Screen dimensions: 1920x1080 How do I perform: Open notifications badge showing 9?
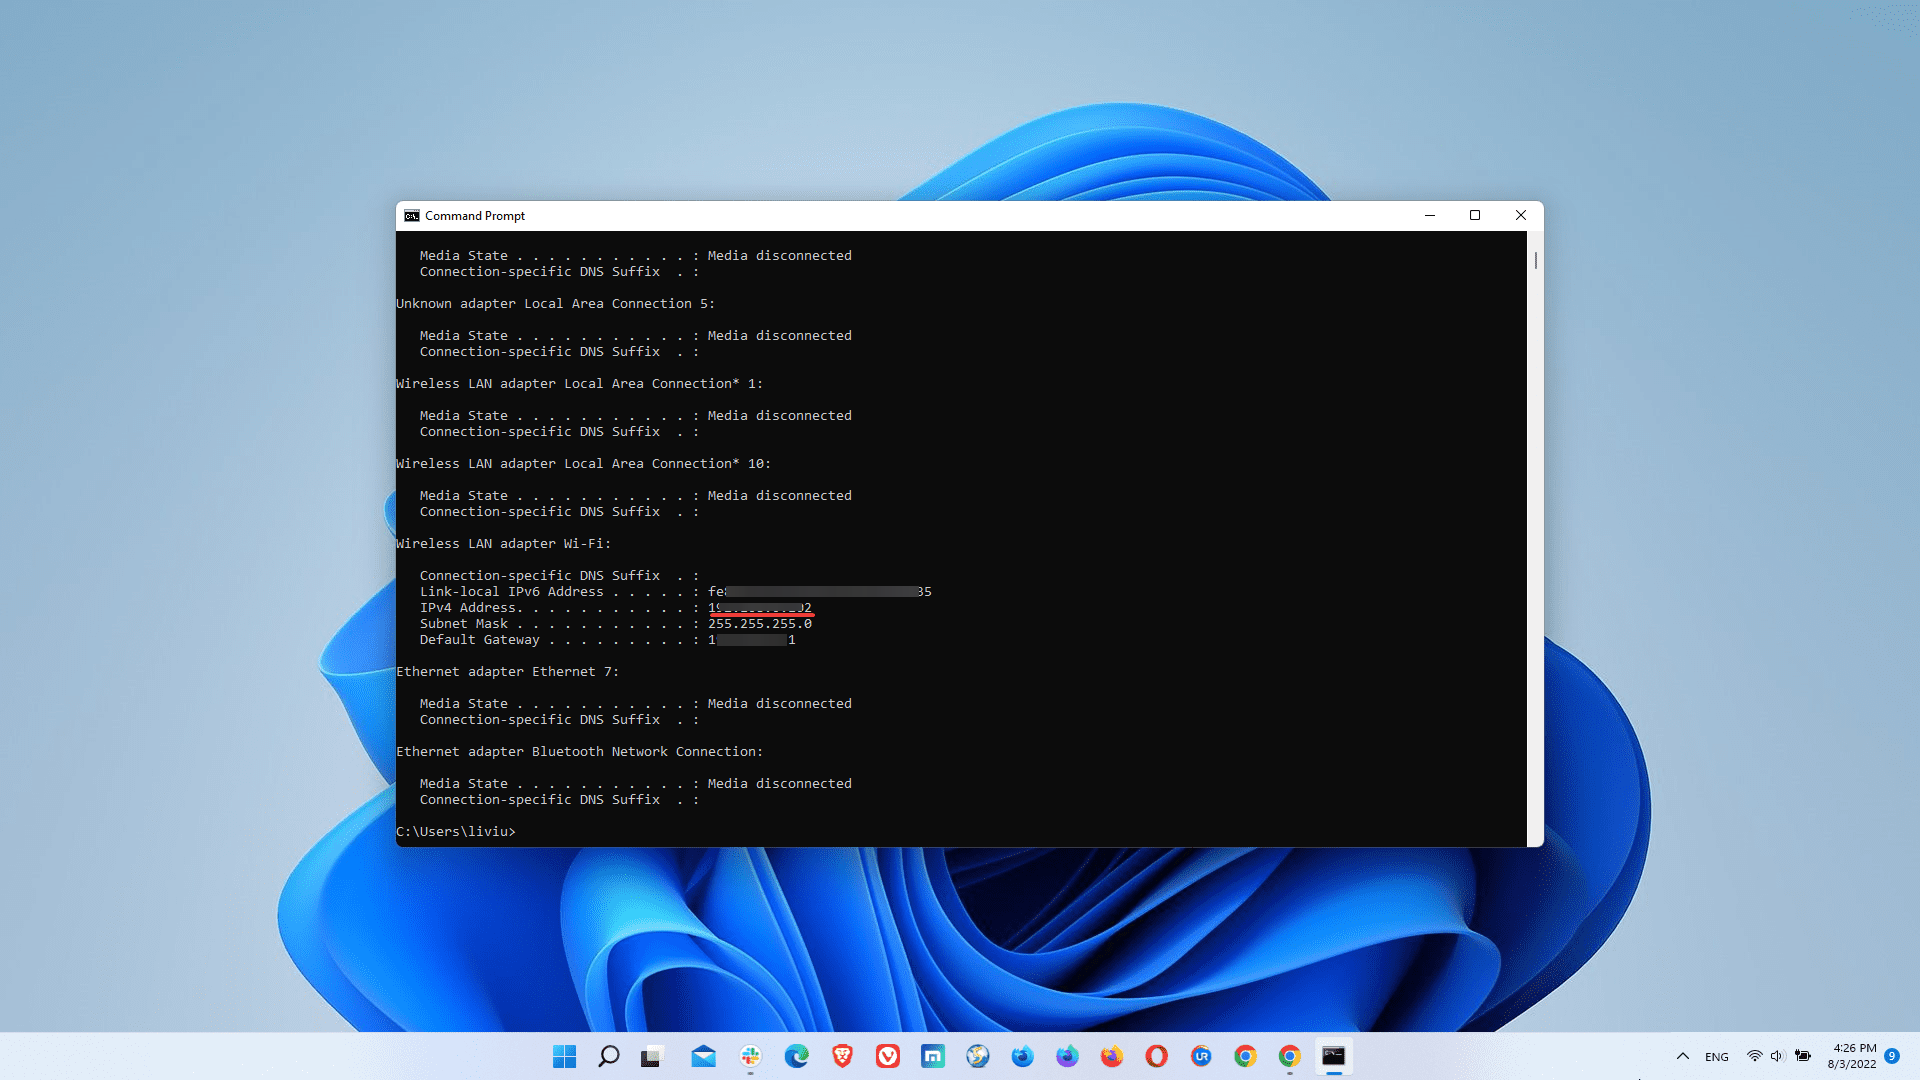(1892, 1056)
